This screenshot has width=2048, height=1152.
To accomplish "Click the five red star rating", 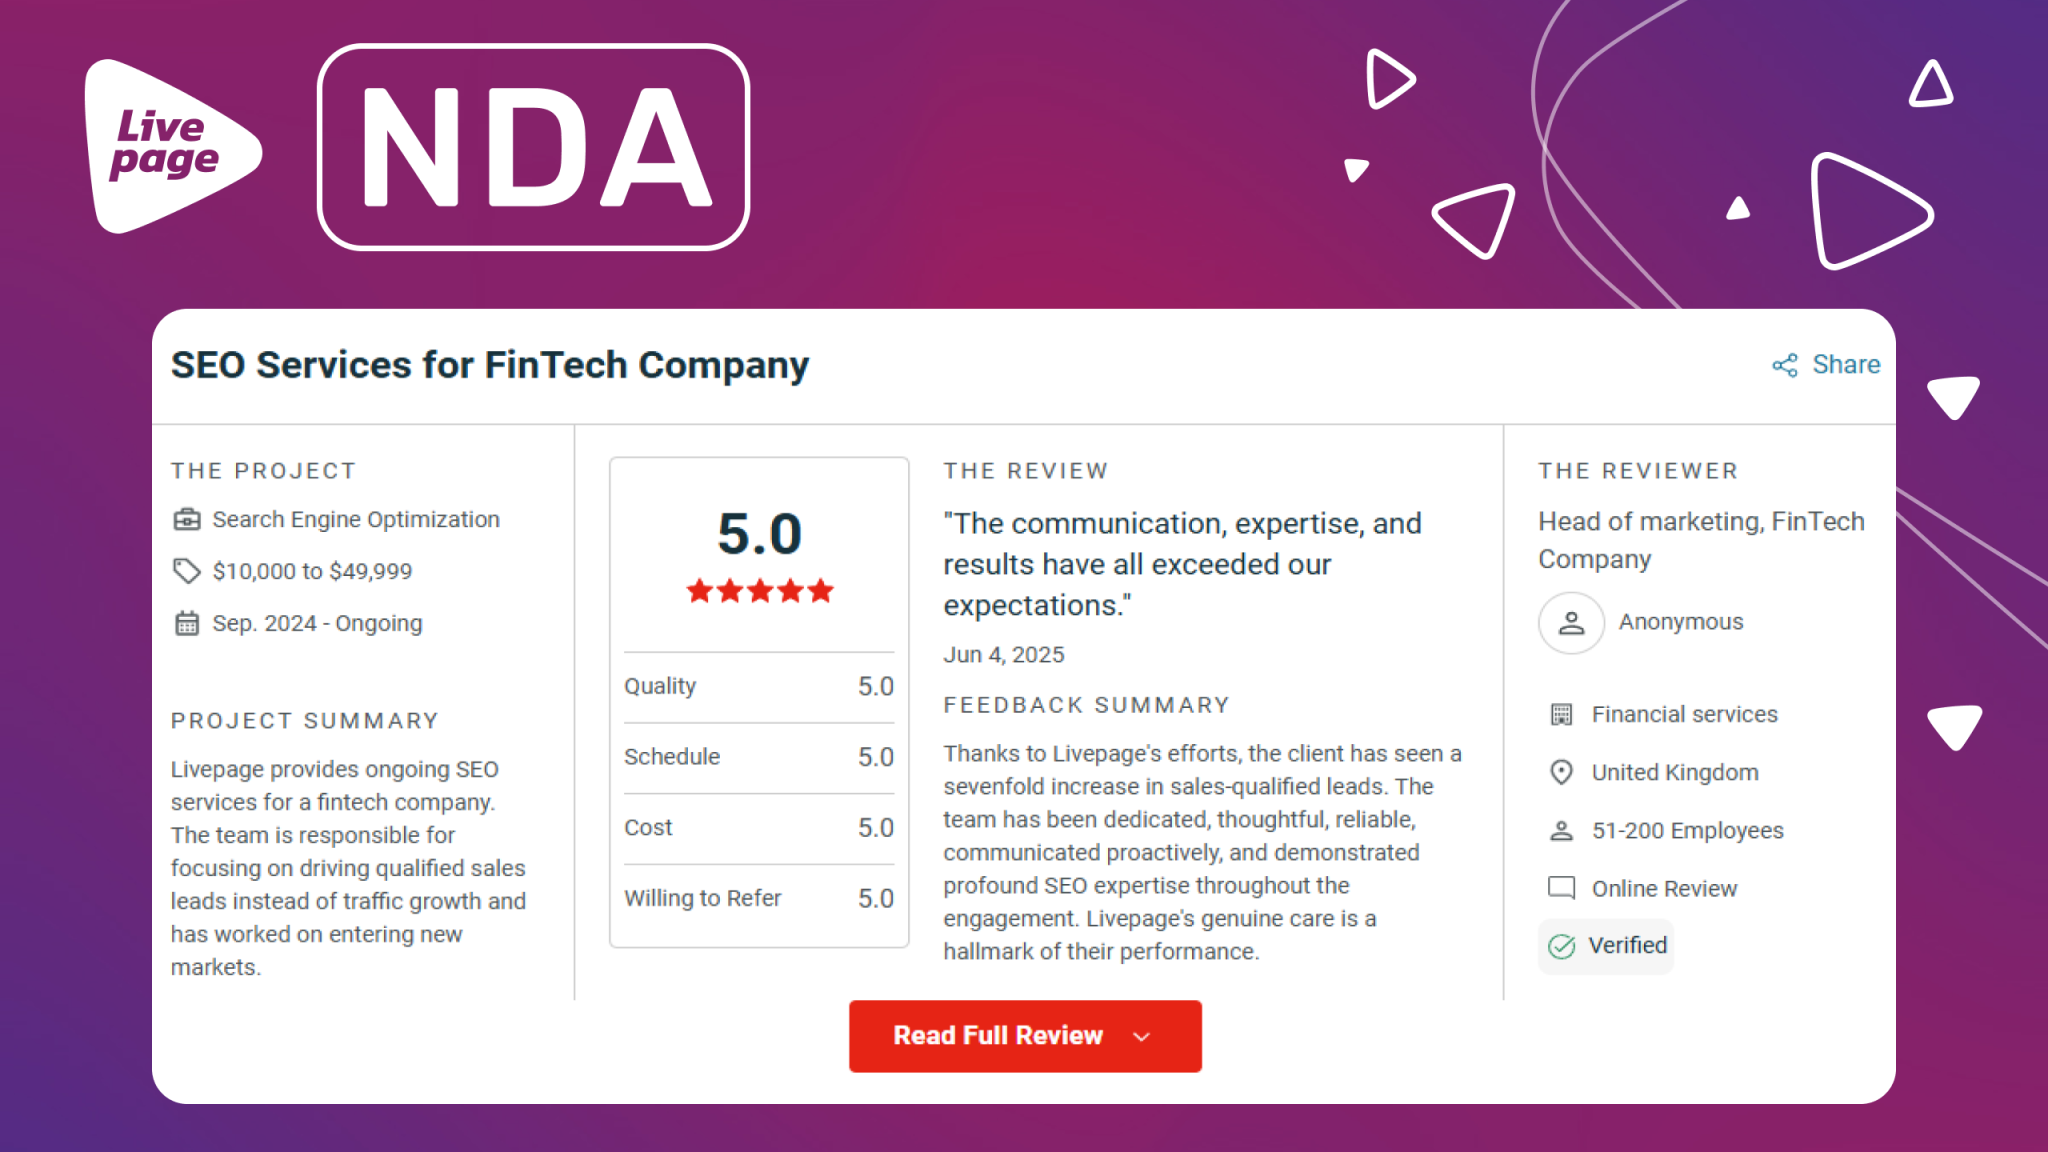I will [760, 591].
